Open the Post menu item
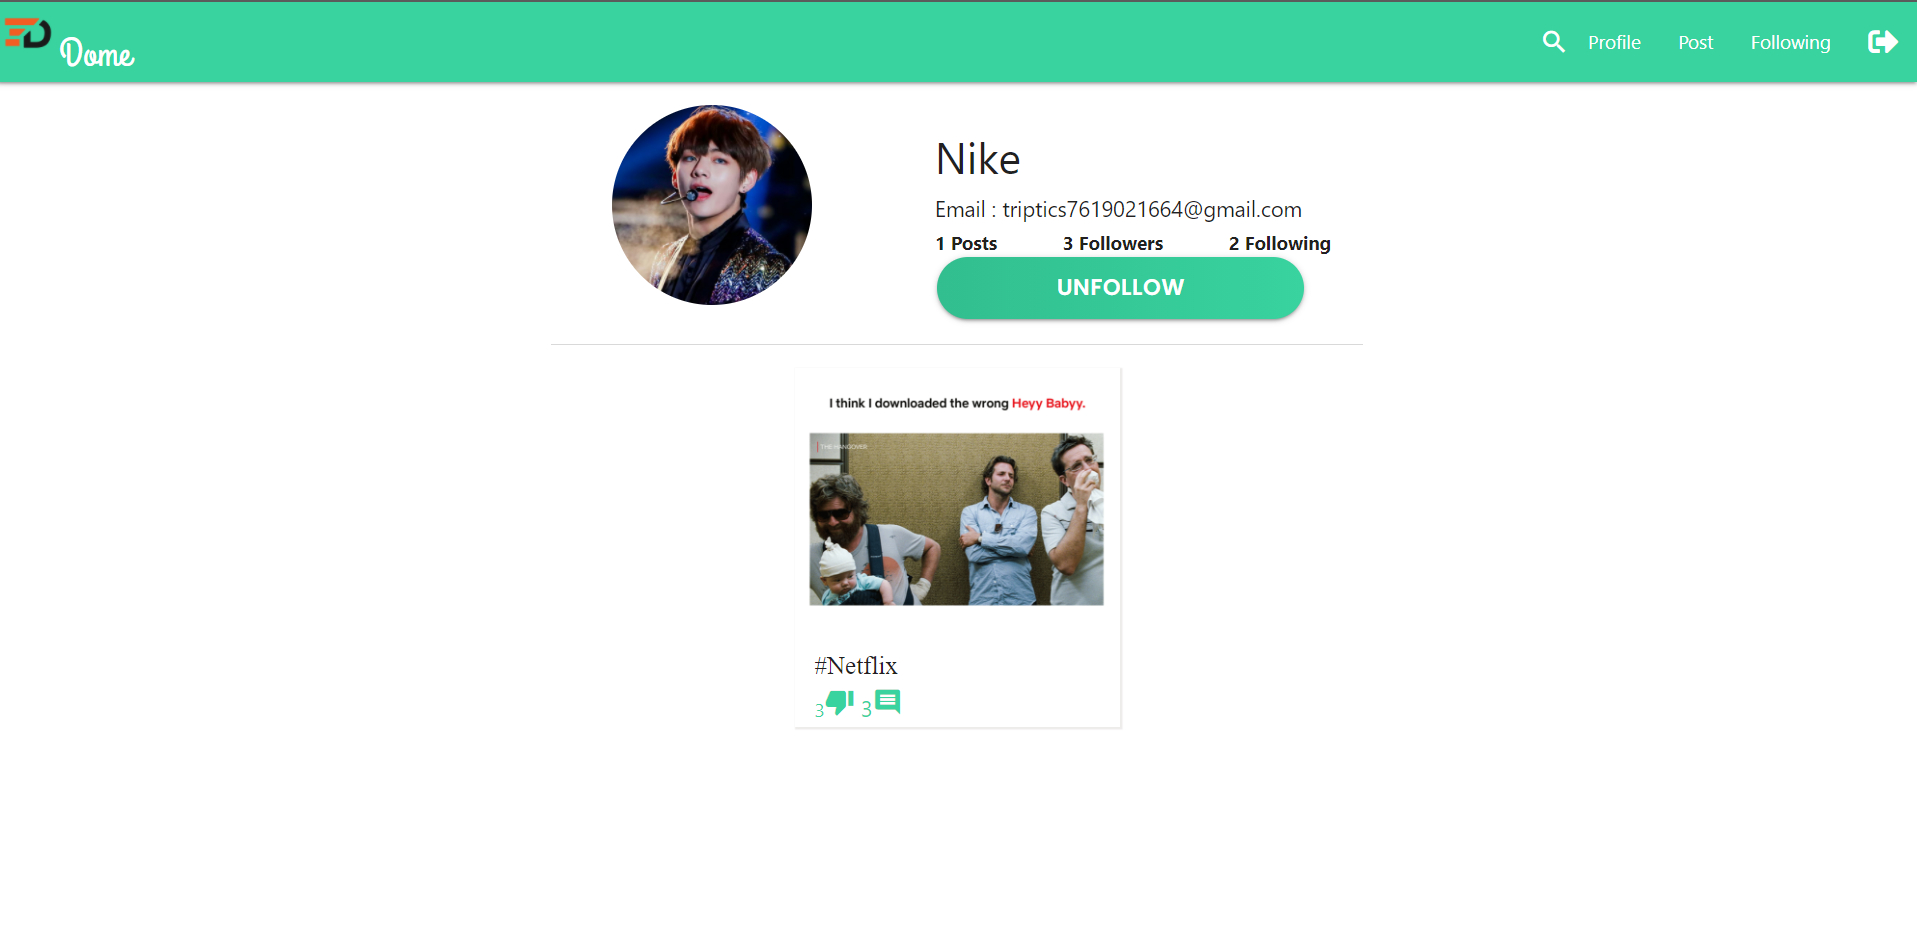 [1695, 42]
